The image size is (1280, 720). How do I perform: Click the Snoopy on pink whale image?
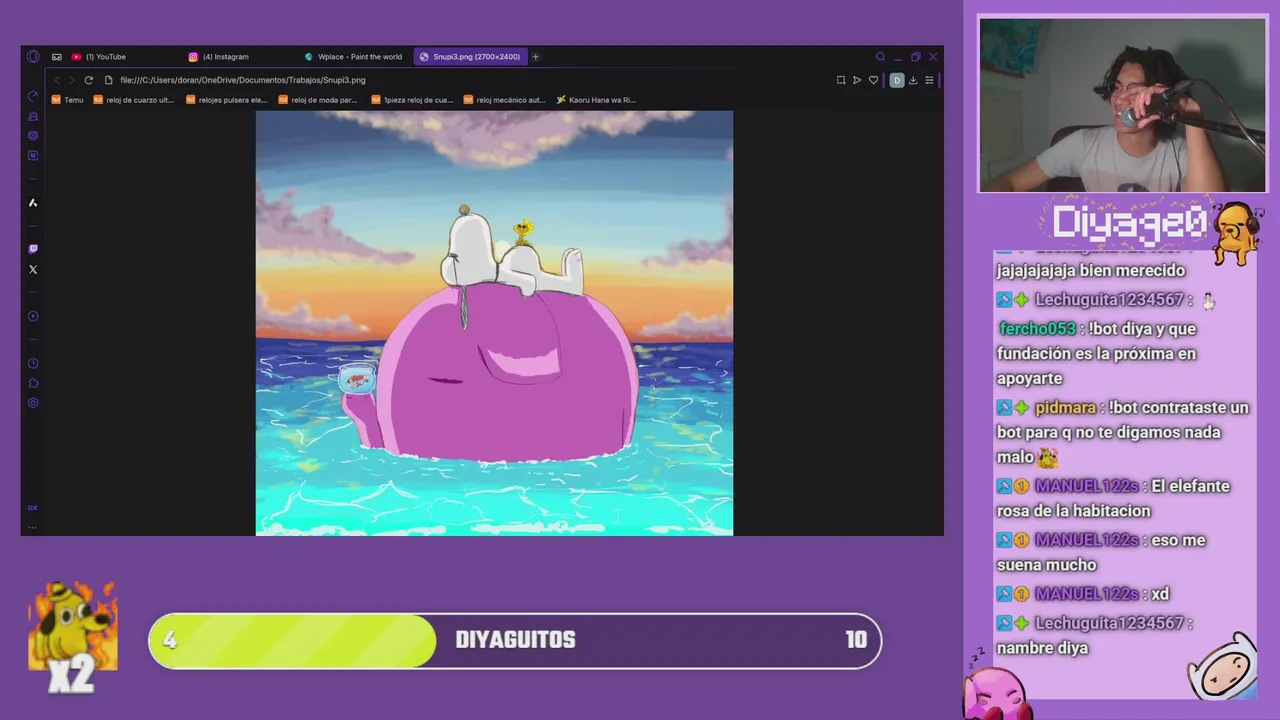[x=494, y=323]
